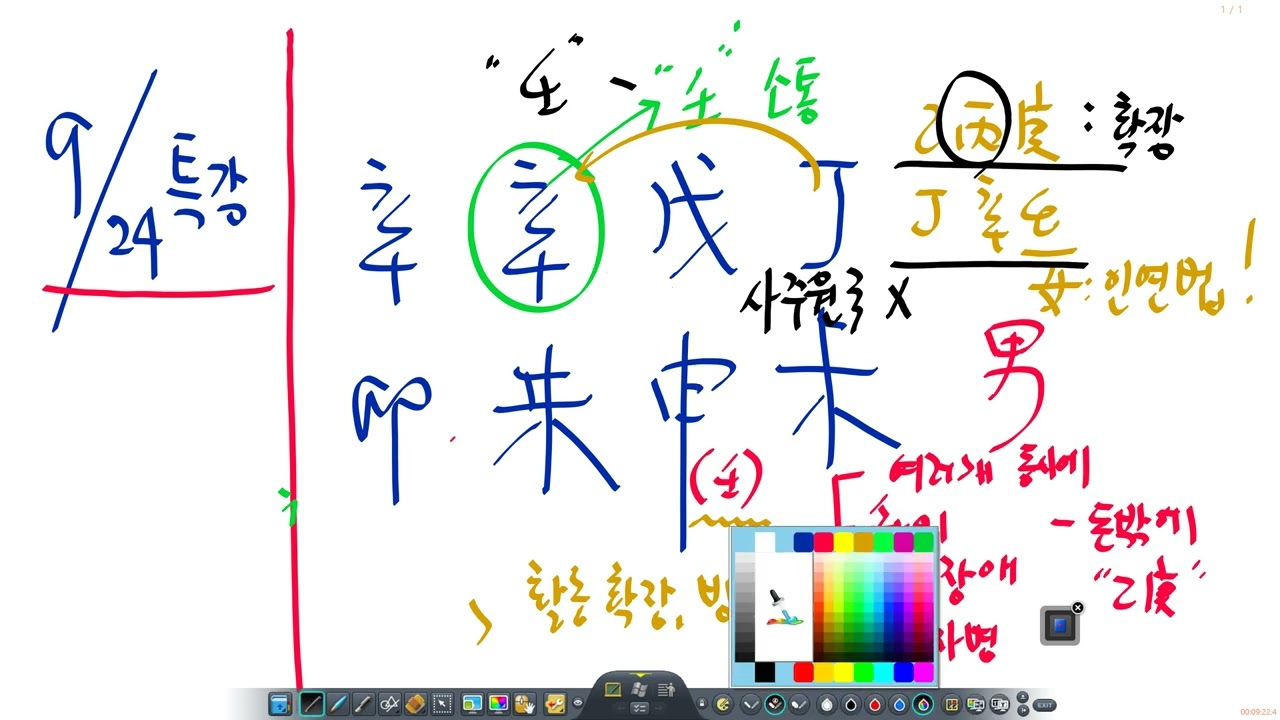Close the floating blue widget
The image size is (1280, 720).
pyautogui.click(x=1077, y=608)
